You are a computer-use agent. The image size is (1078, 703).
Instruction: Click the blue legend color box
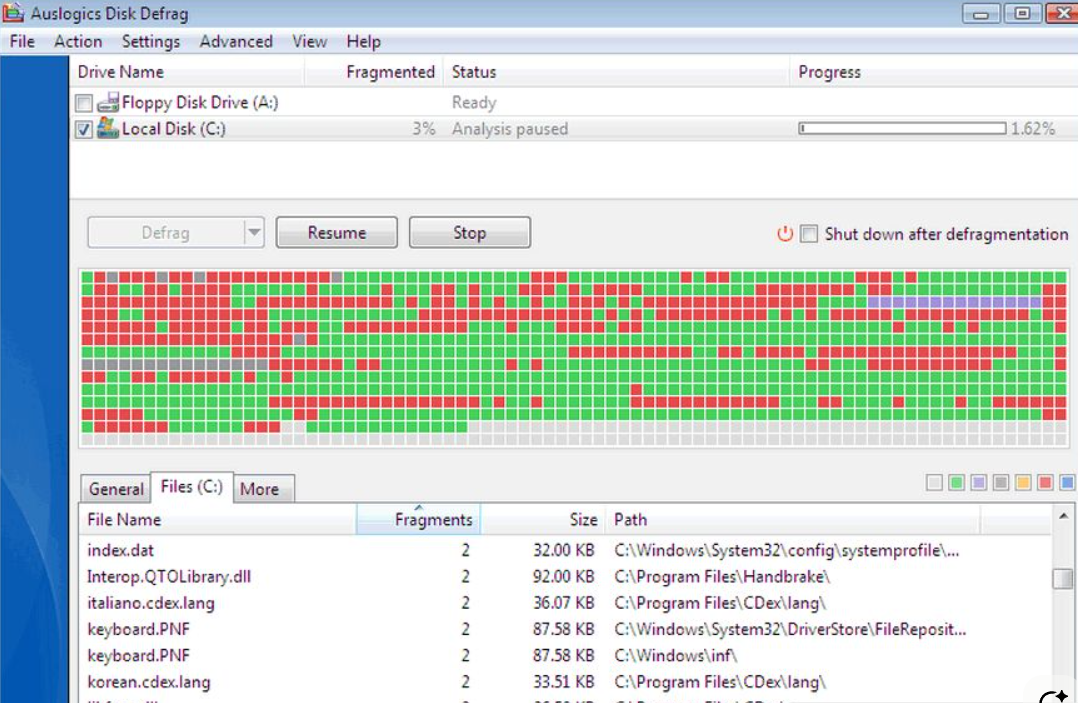click(x=1067, y=482)
